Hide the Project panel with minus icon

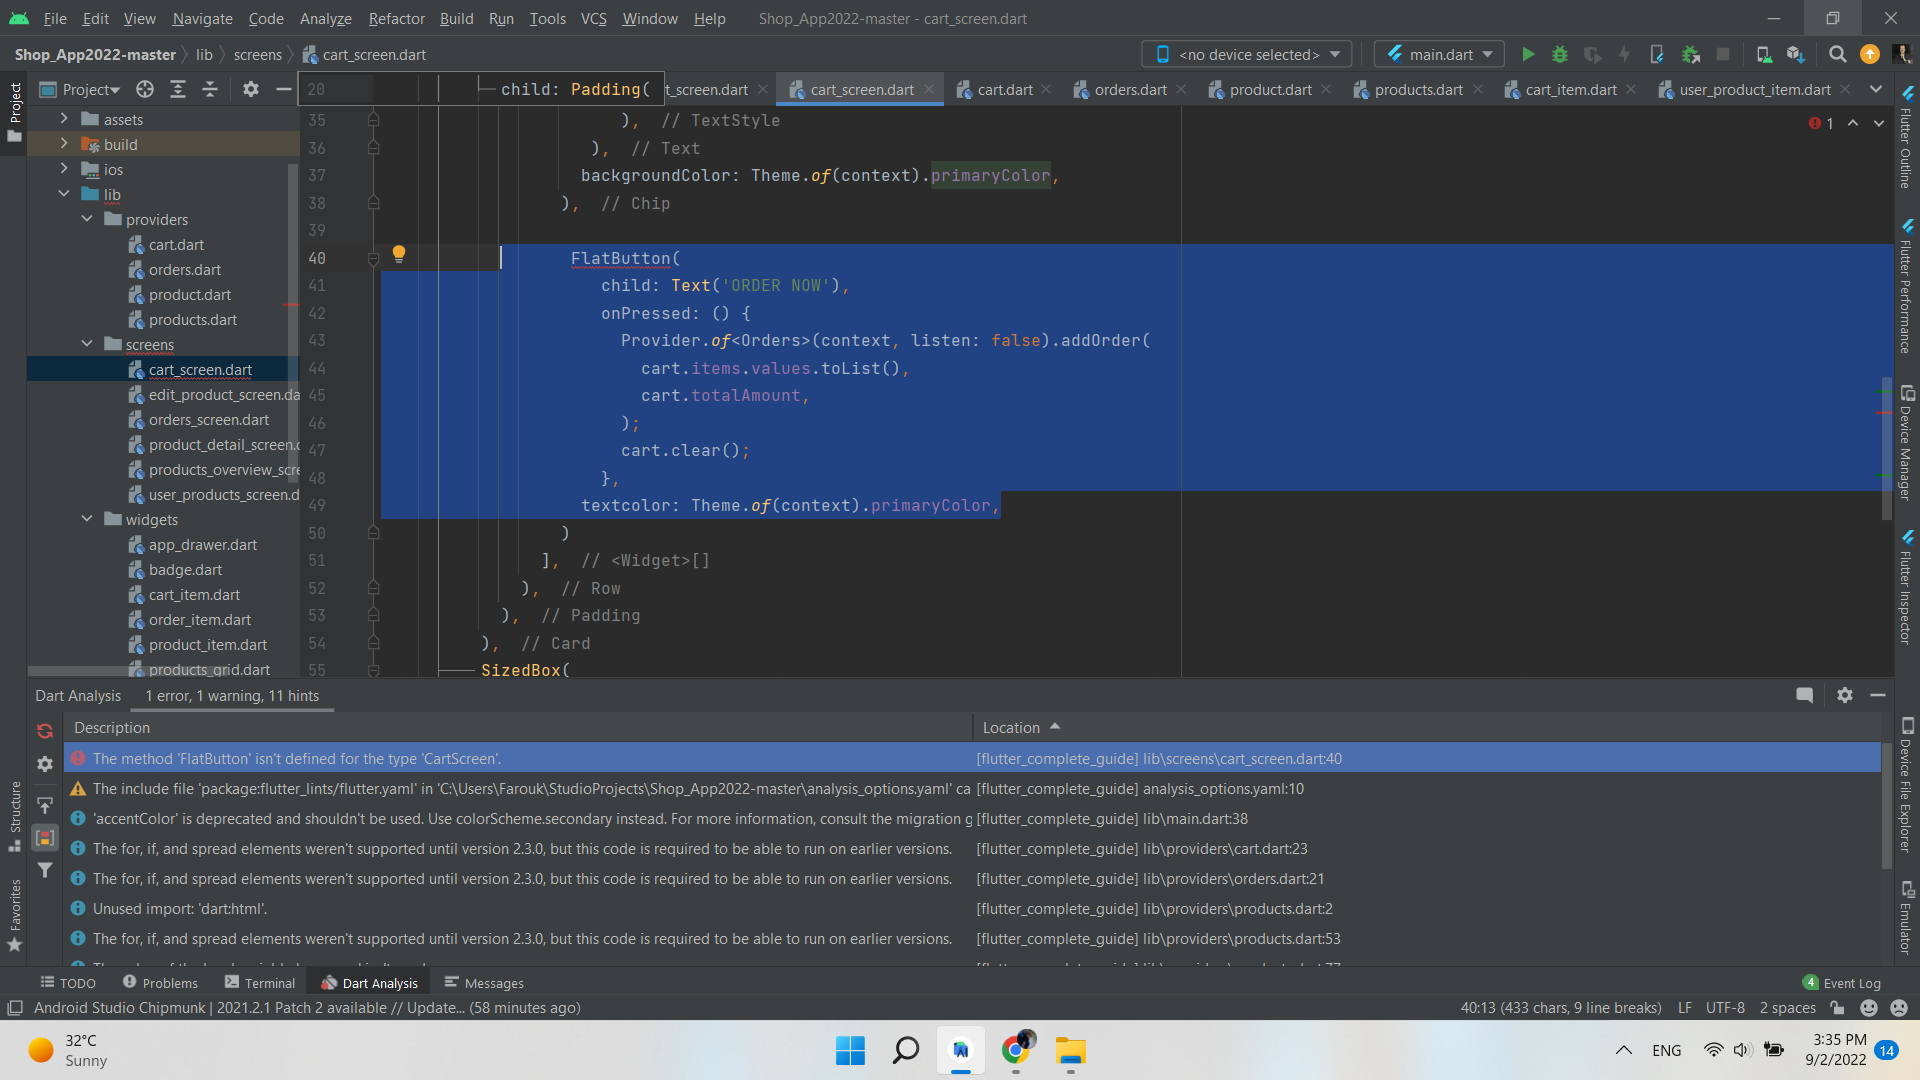click(284, 89)
